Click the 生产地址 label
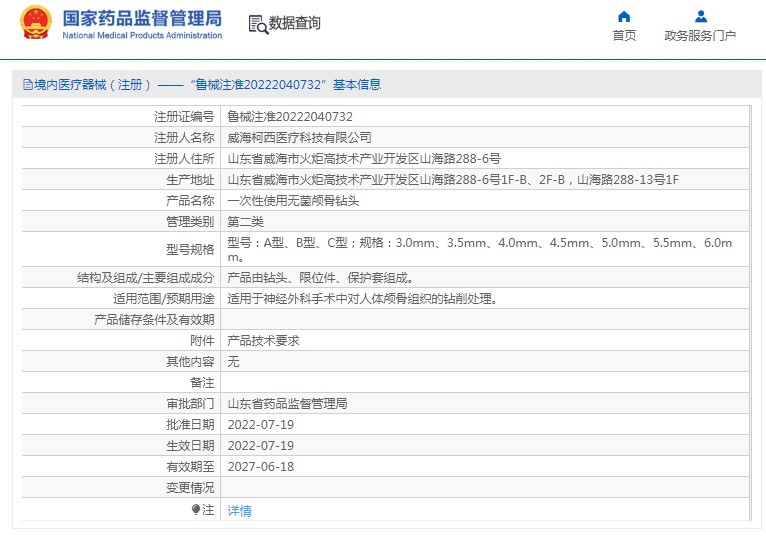This screenshot has height=536, width=766. pos(190,180)
